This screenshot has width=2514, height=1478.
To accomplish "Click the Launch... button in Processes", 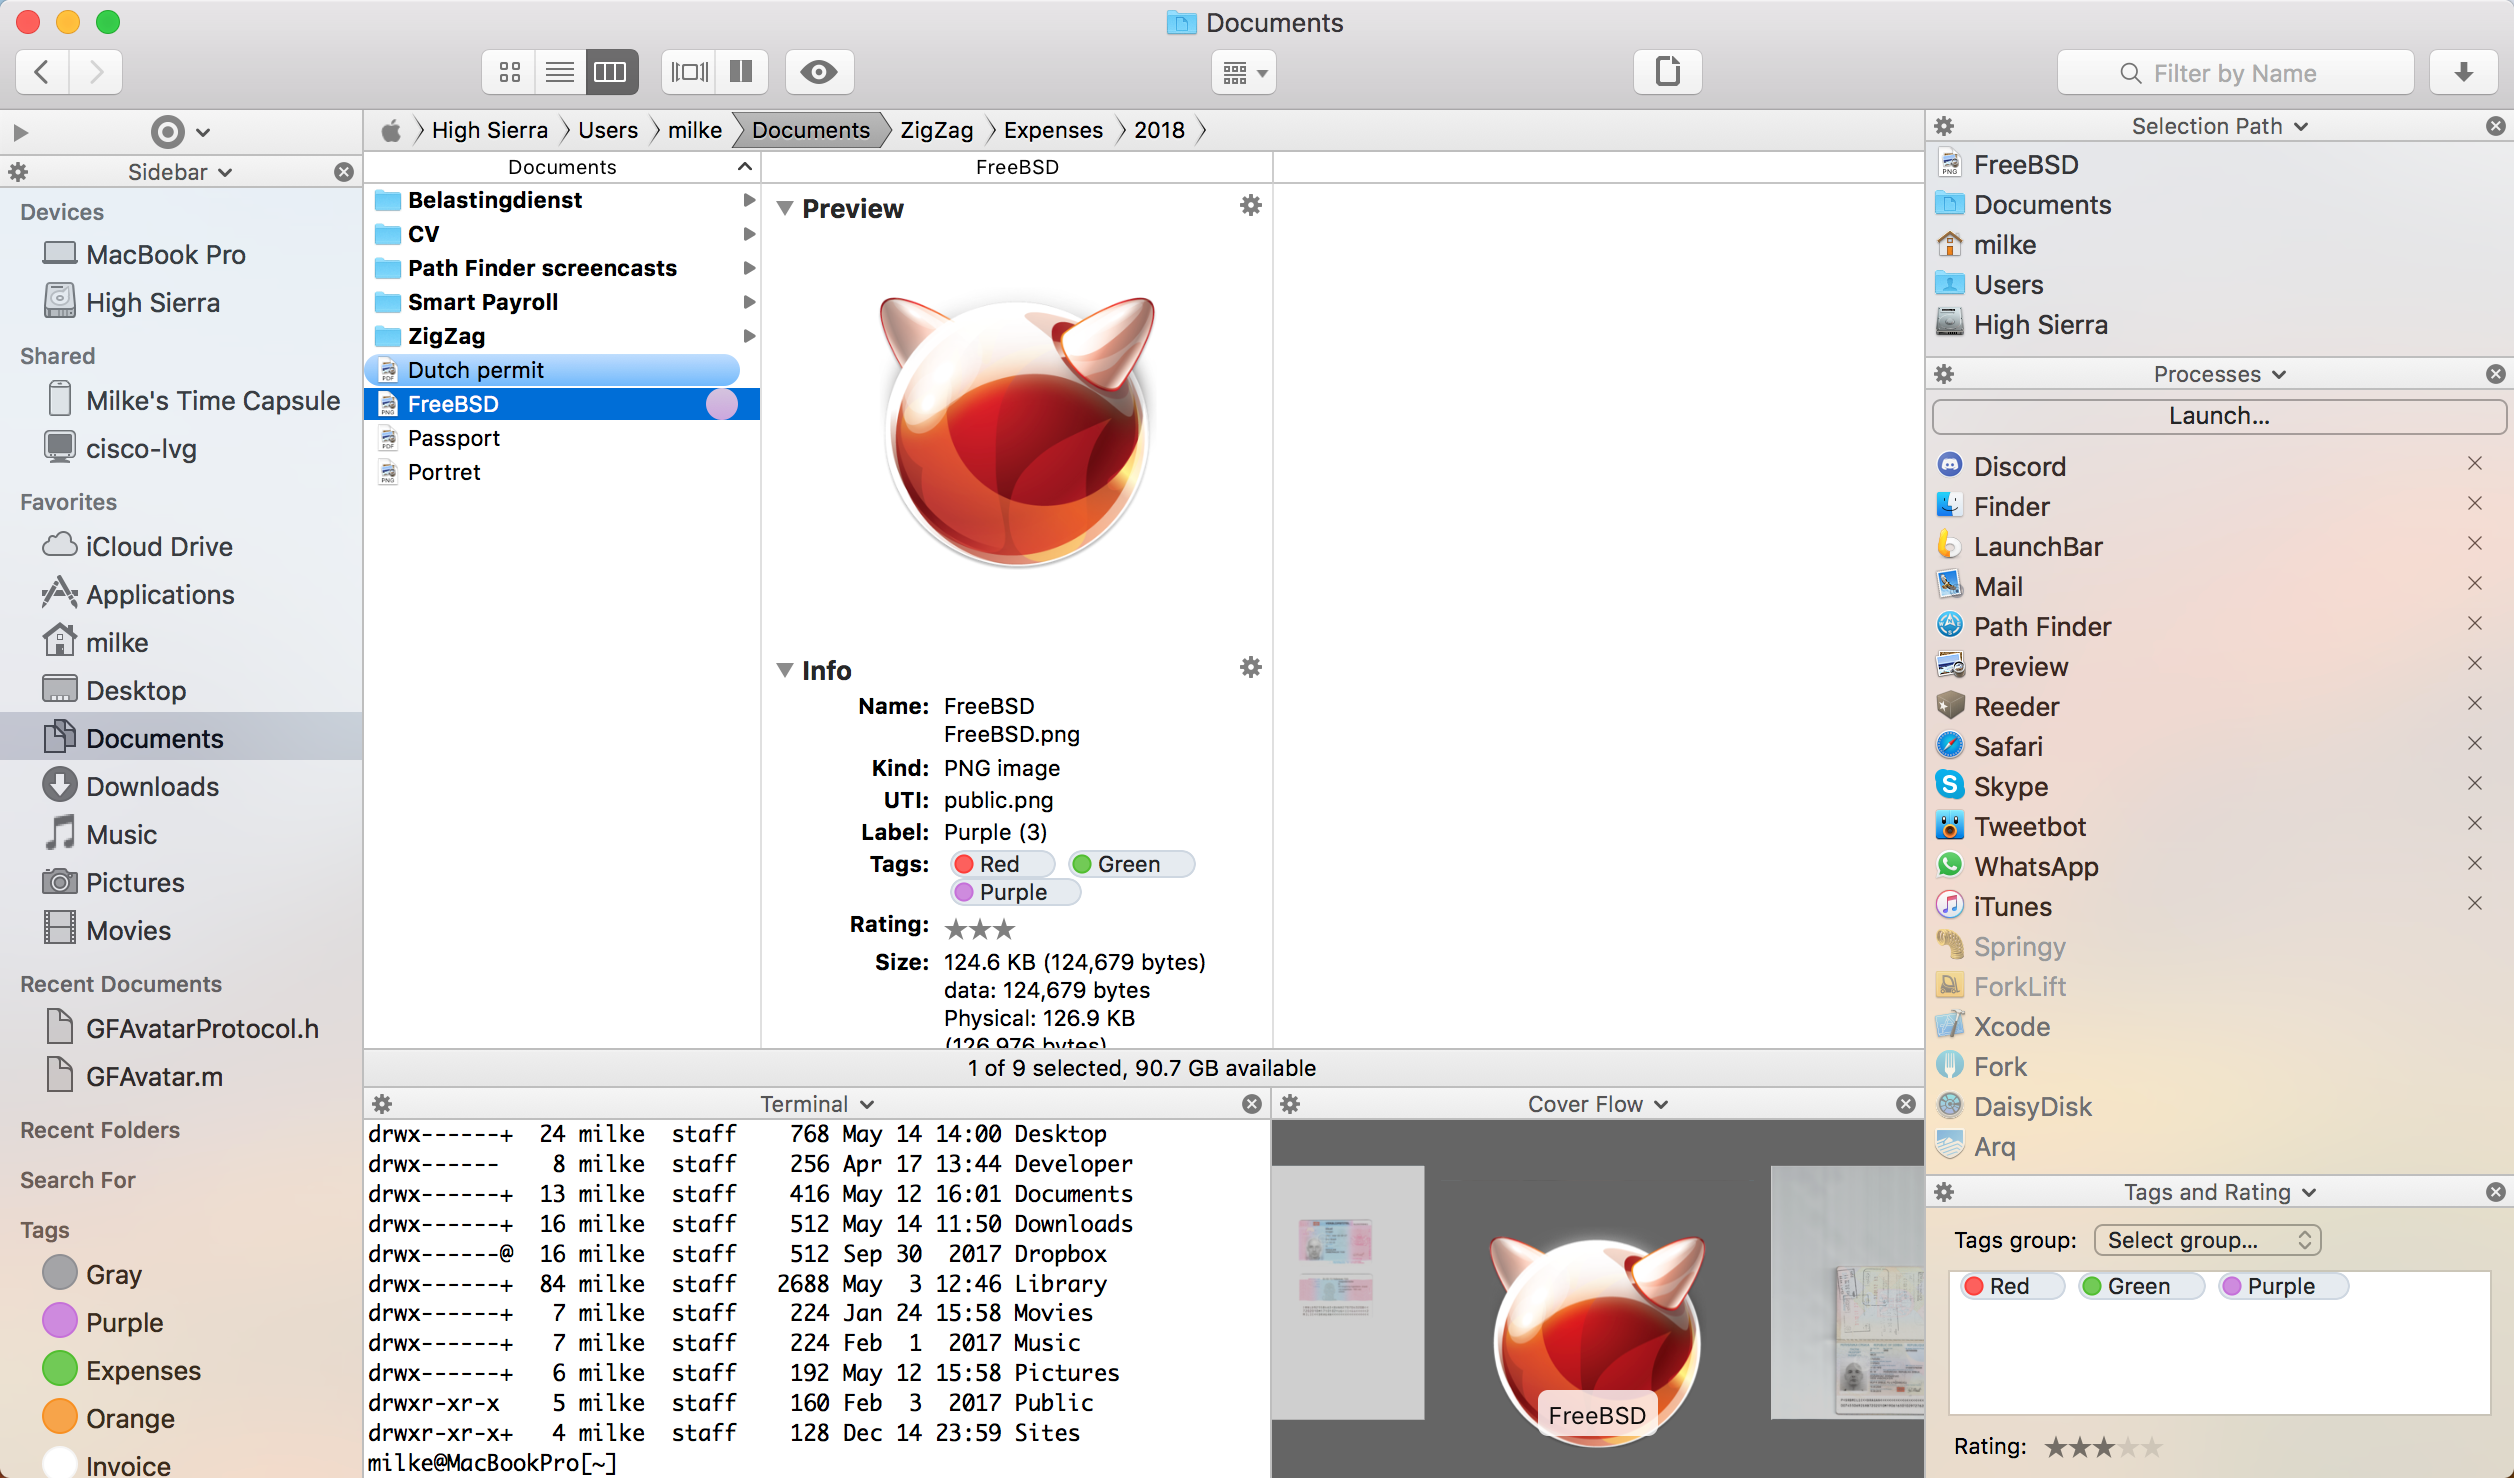I will (x=2219, y=416).
